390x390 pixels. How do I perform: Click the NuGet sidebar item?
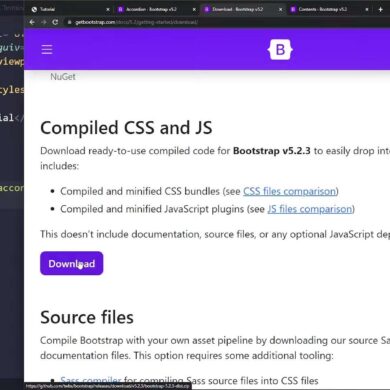[63, 77]
